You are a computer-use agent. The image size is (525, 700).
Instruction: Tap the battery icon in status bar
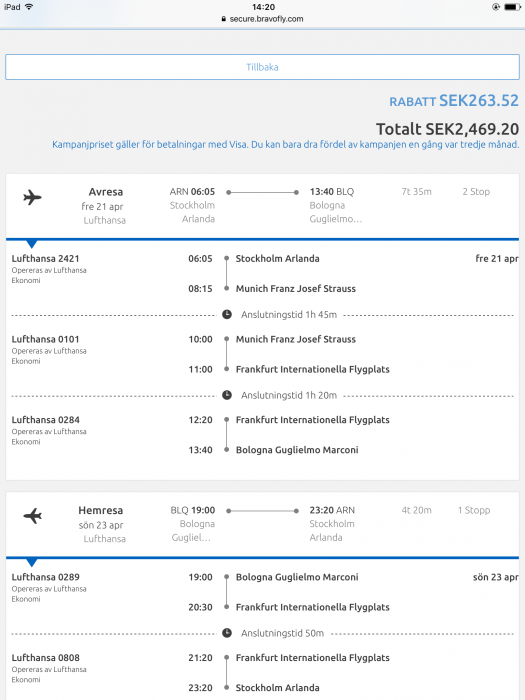pos(512,7)
